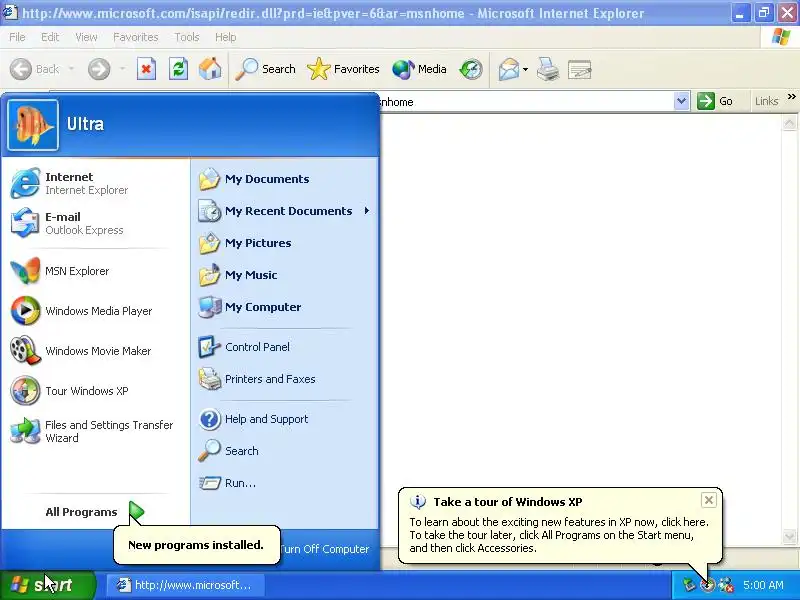Open the Help menu
The image size is (800, 600).
point(226,37)
